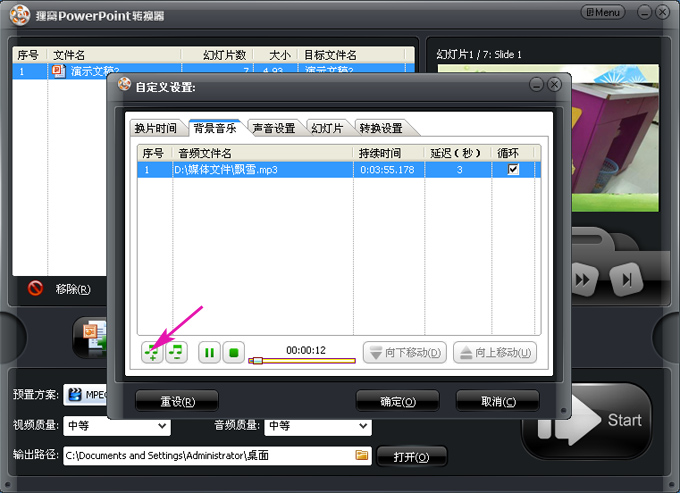Switch to the 转换设置 tab

point(381,128)
